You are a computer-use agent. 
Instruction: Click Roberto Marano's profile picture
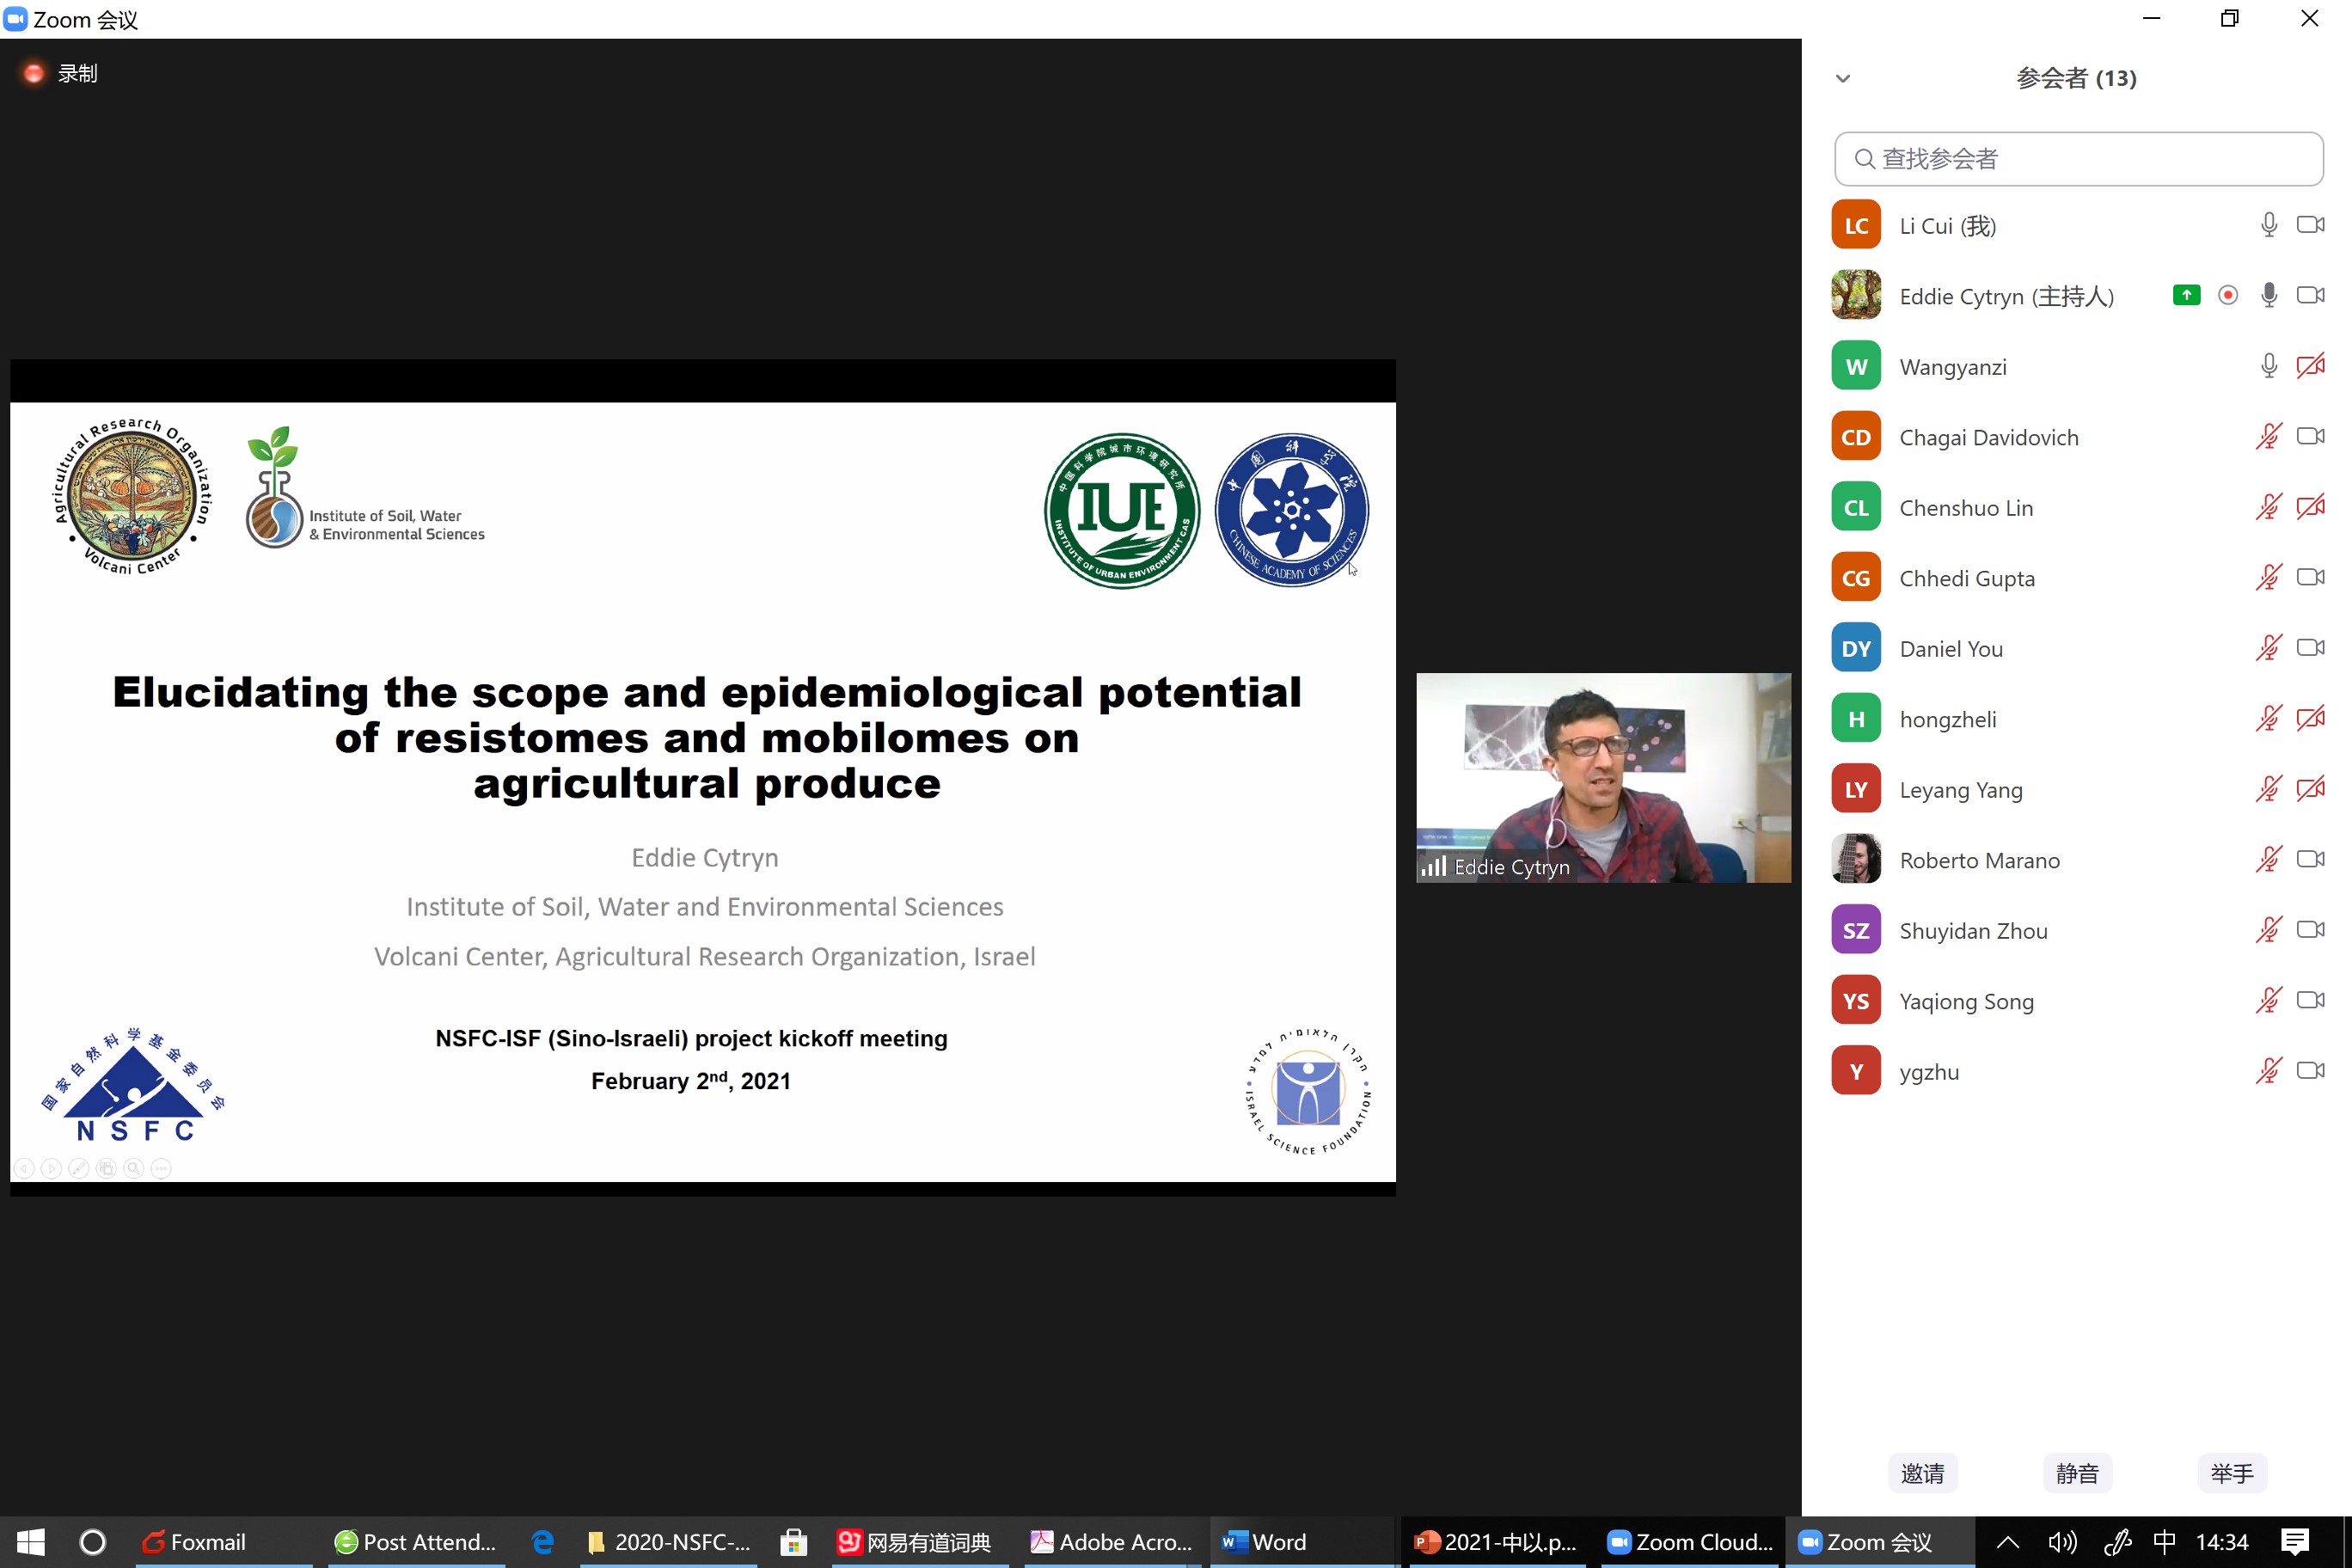coord(1855,860)
